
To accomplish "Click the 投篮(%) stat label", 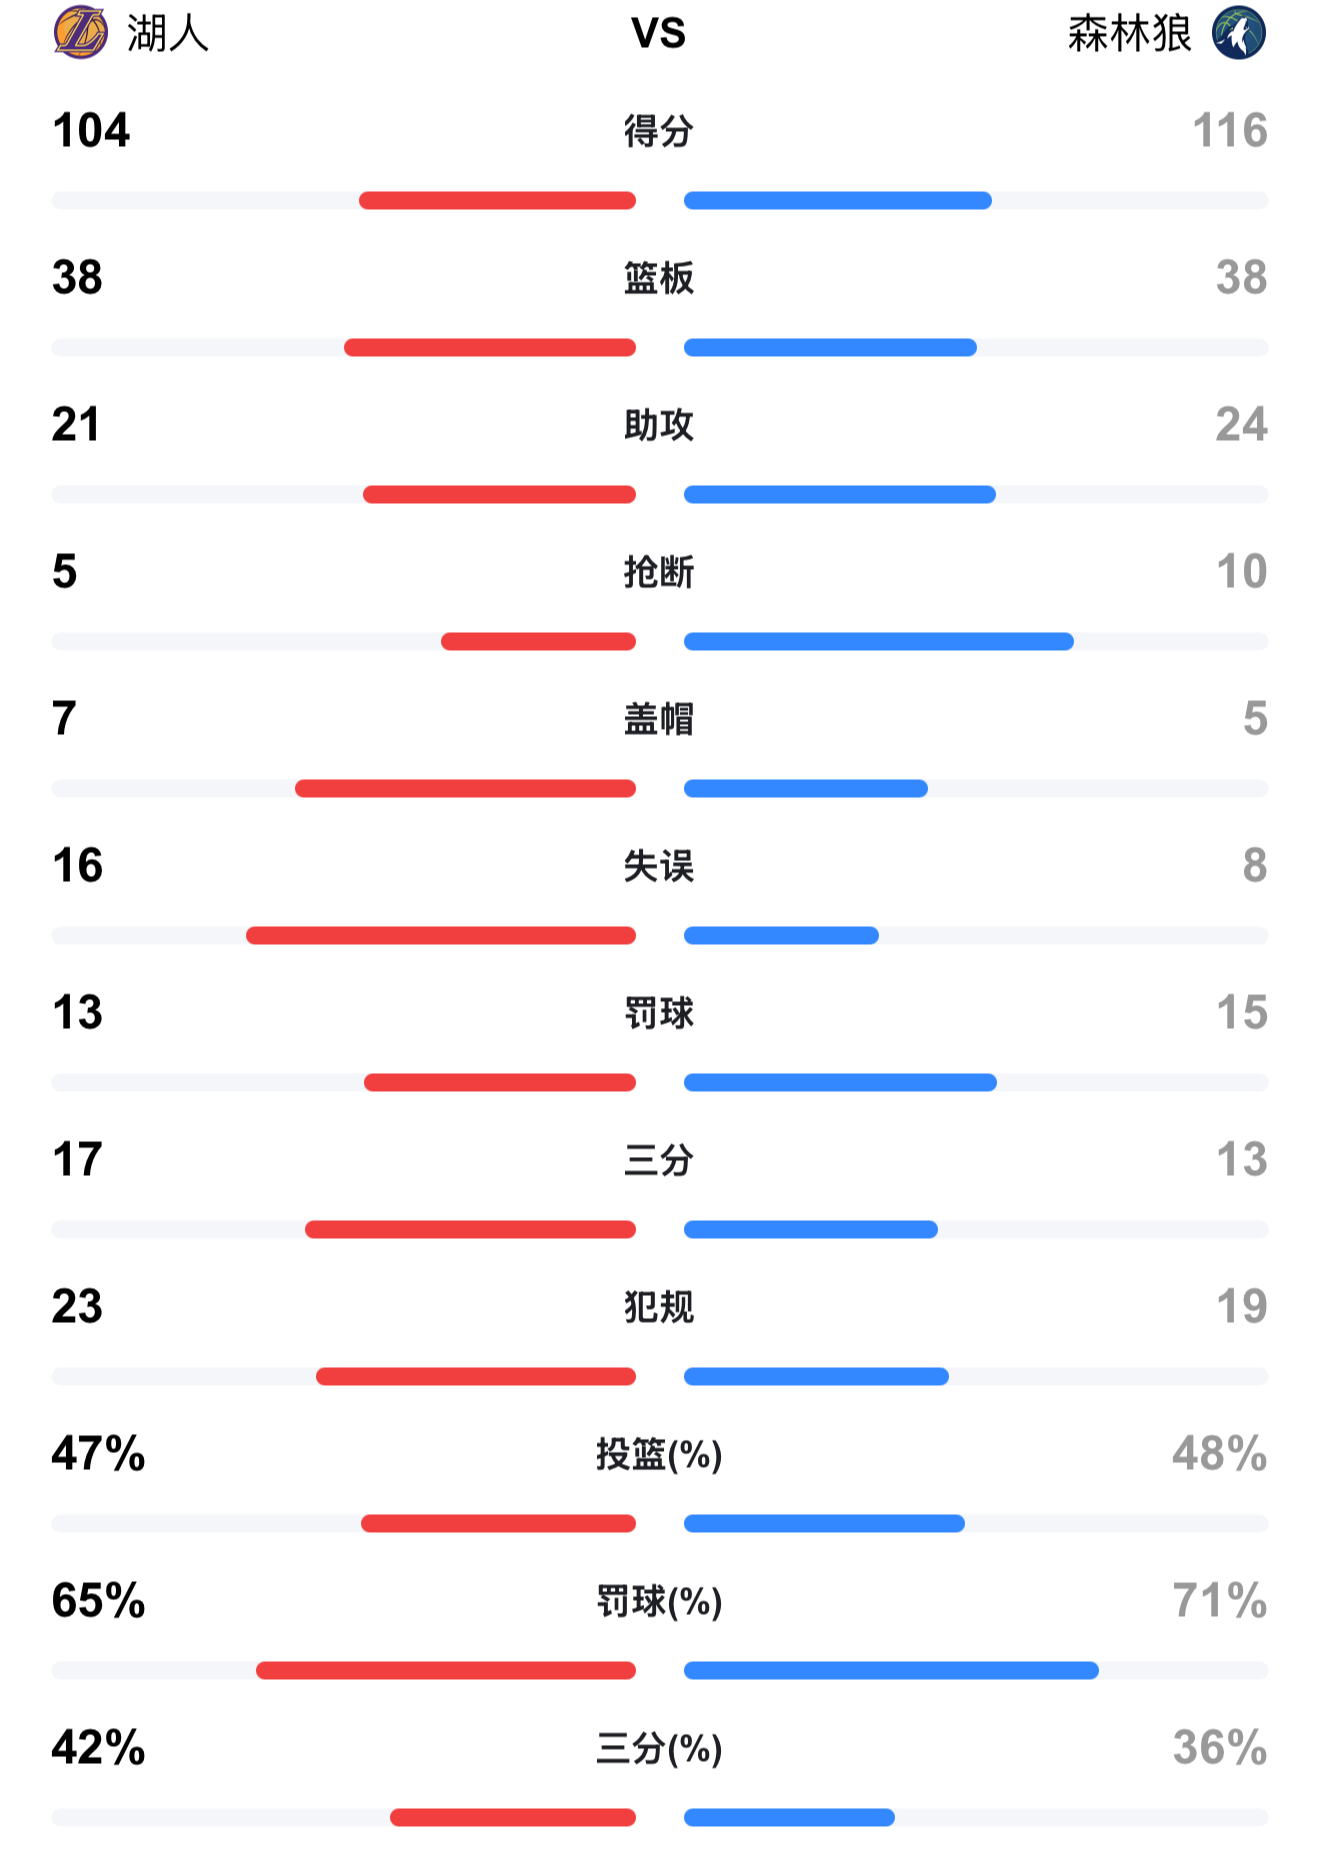I will (x=659, y=1455).
